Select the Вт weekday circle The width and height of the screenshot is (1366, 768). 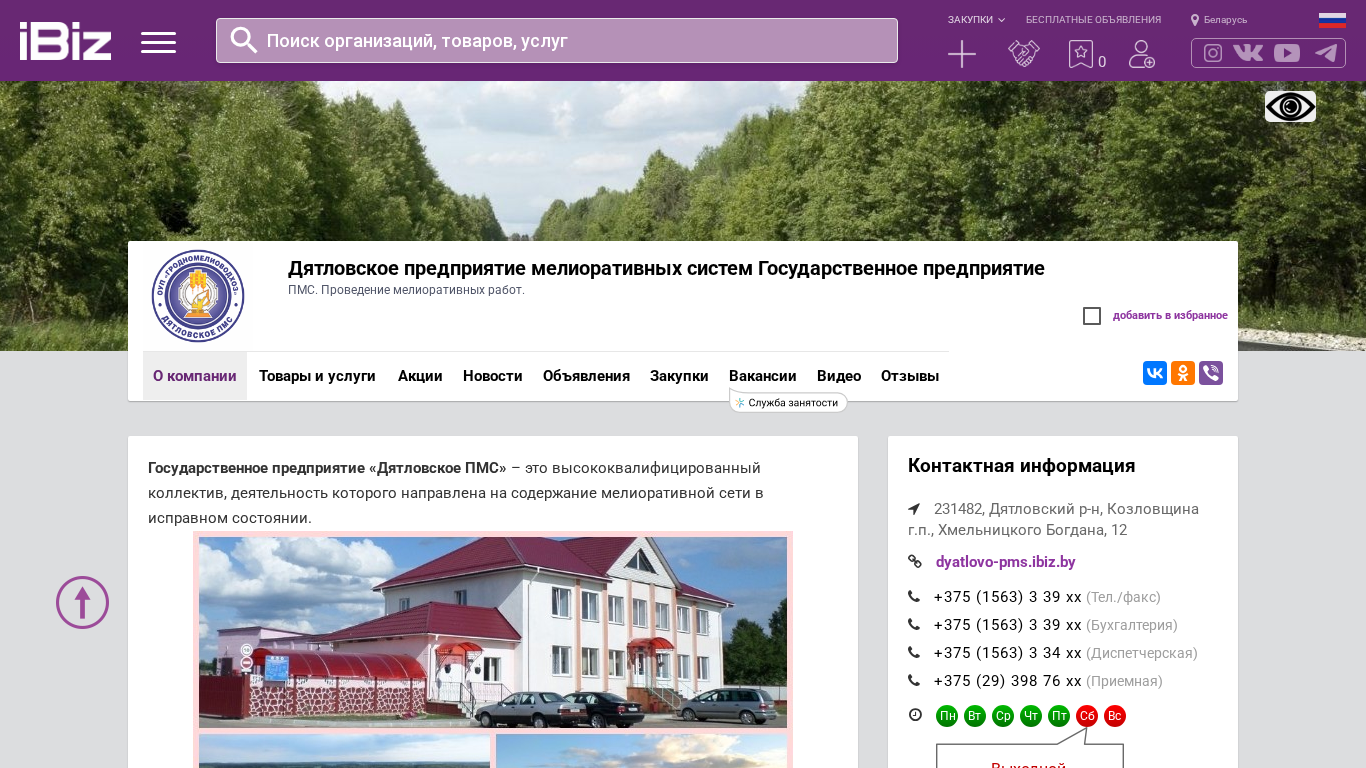(975, 716)
